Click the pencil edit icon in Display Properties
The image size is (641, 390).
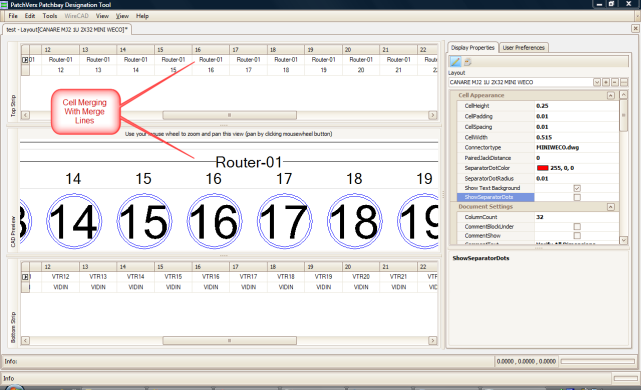click(x=455, y=62)
